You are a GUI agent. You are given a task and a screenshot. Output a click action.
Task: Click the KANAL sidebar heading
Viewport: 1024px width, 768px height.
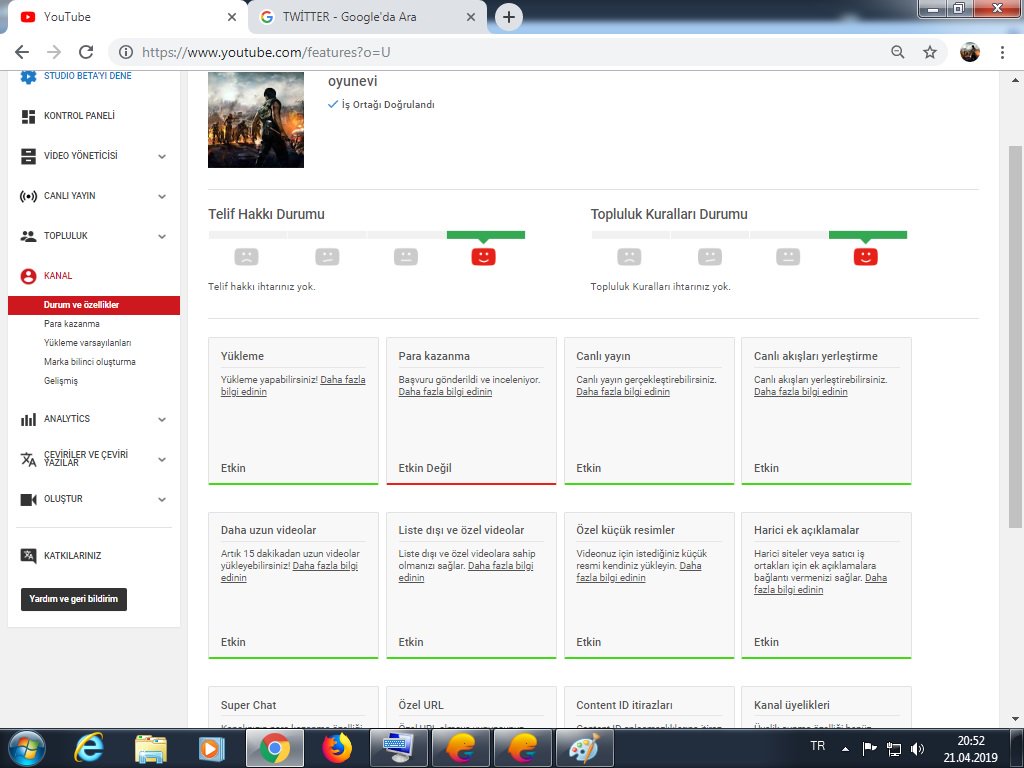[58, 276]
